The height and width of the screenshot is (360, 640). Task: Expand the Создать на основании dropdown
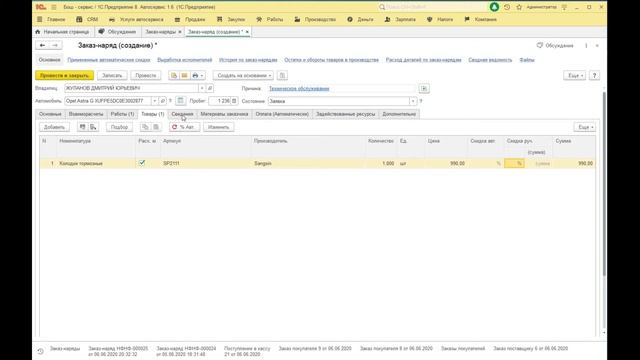pyautogui.click(x=244, y=76)
